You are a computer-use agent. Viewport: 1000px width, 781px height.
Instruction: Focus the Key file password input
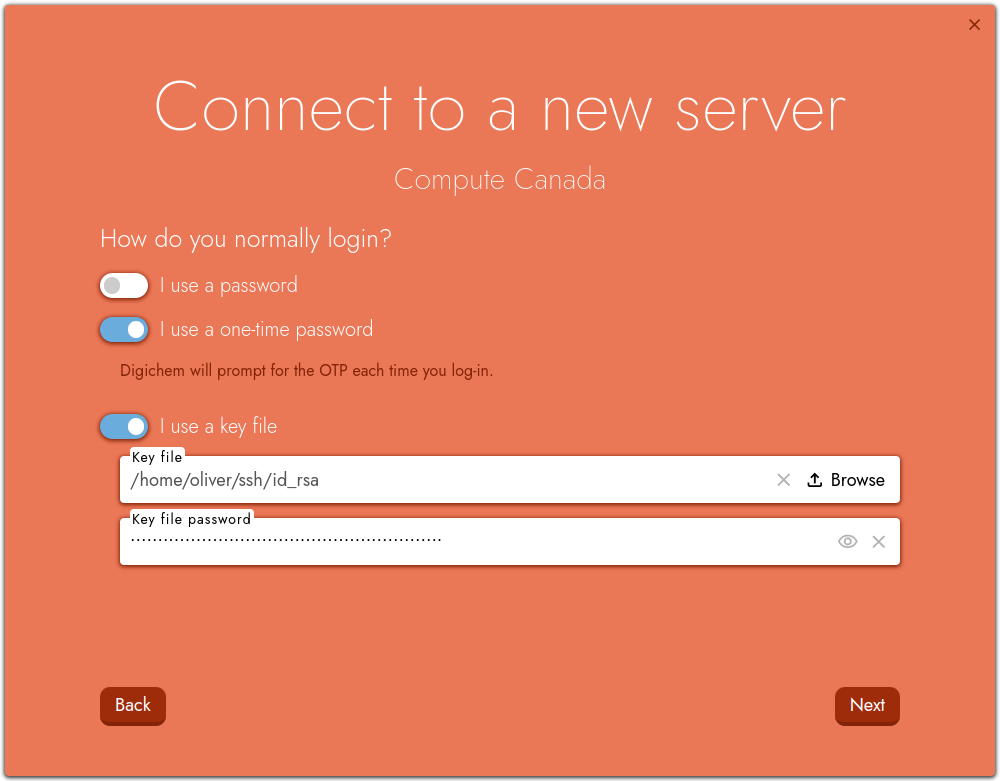pyautogui.click(x=470, y=542)
